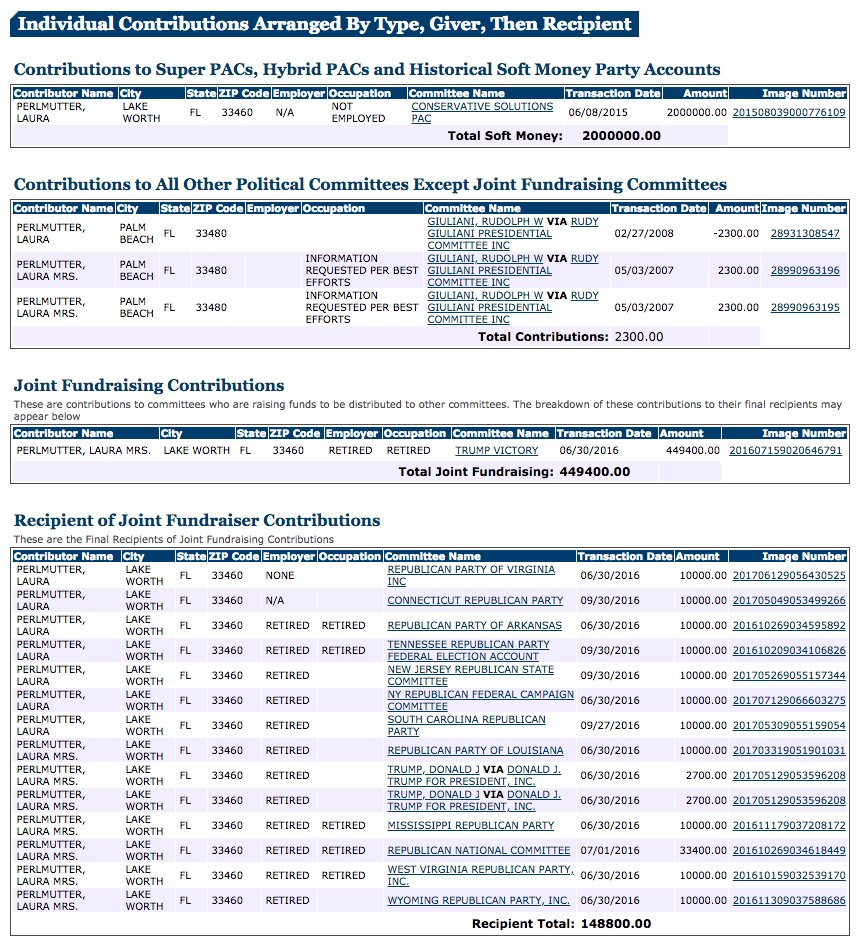Open Tennessee Republican Party Federal Election Account
Viewport: 864px width, 947px height.
coord(469,650)
